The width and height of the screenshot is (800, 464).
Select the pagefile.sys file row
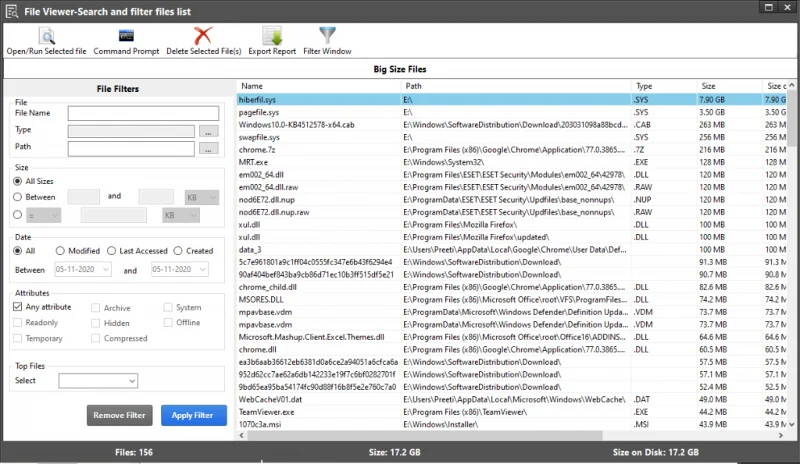tap(512, 112)
